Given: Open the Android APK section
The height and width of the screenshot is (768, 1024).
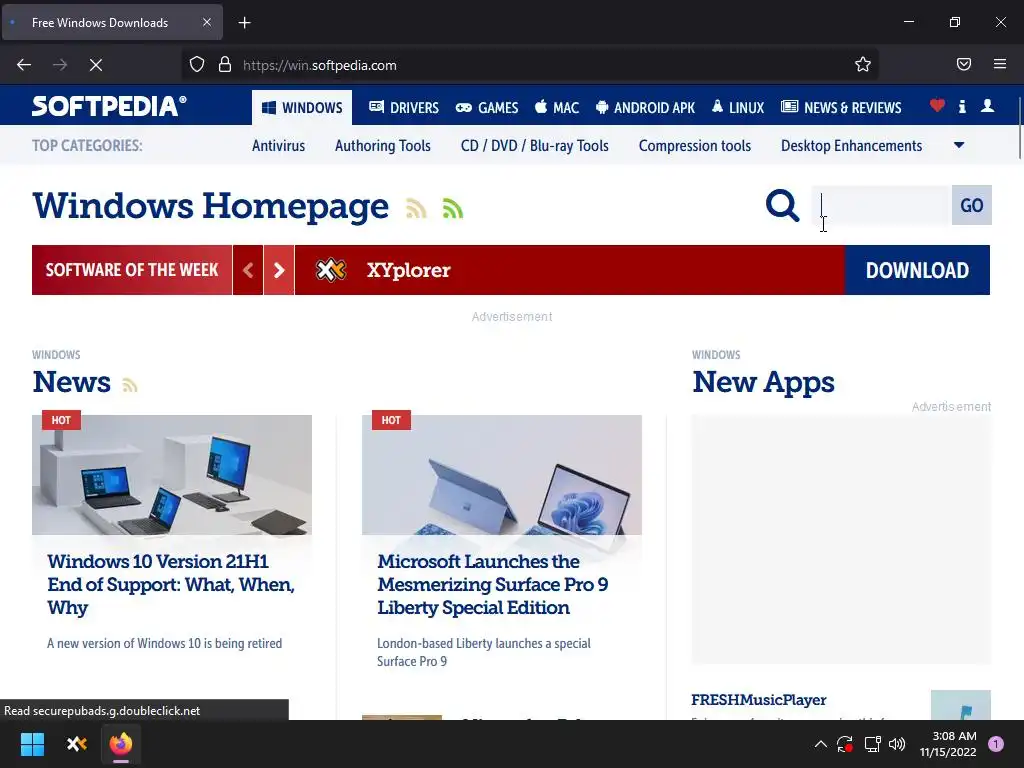Looking at the screenshot, I should [645, 107].
